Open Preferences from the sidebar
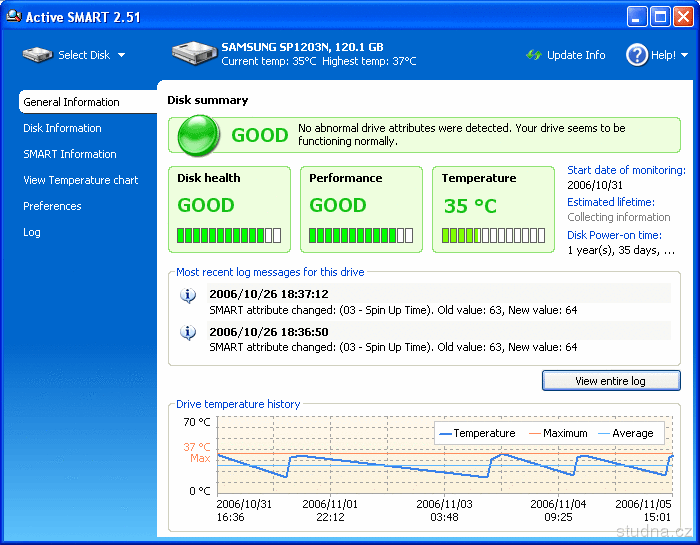The height and width of the screenshot is (545, 700). (52, 206)
